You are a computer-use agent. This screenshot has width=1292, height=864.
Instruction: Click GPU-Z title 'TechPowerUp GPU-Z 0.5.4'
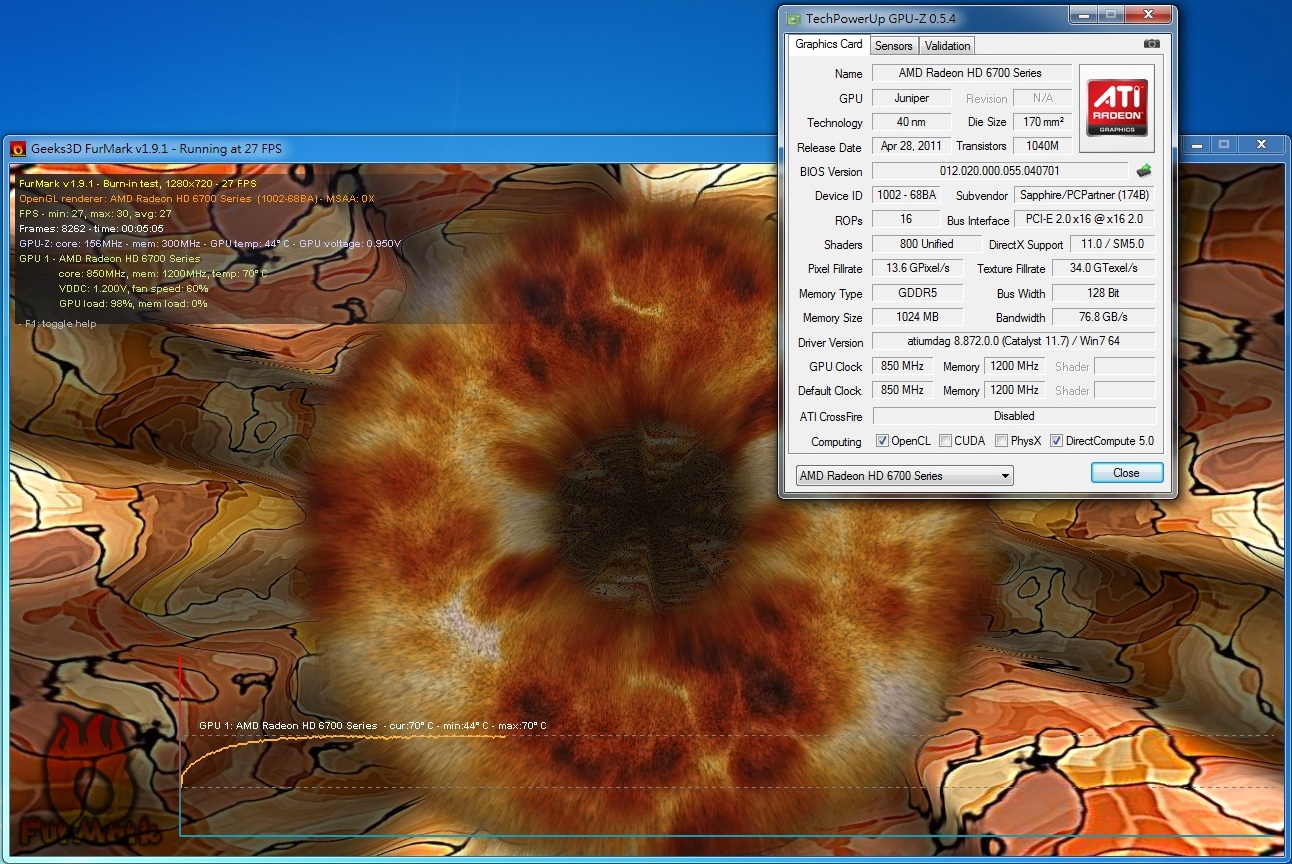point(879,18)
